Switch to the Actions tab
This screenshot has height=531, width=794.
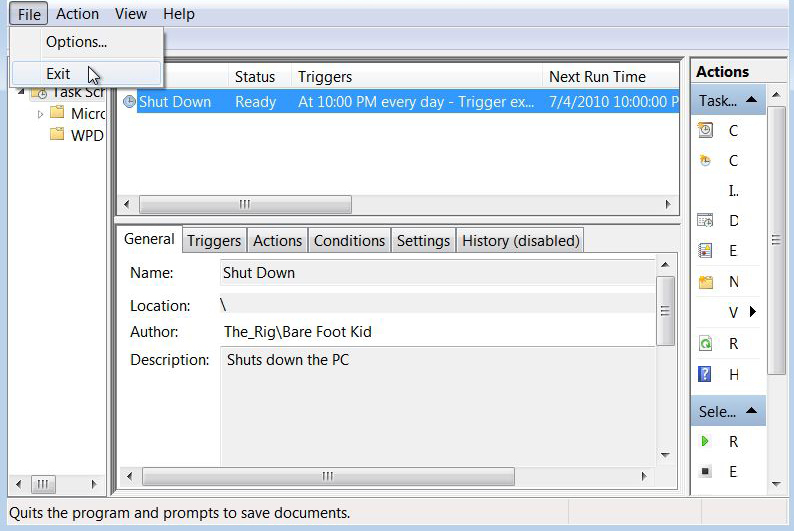(x=277, y=241)
